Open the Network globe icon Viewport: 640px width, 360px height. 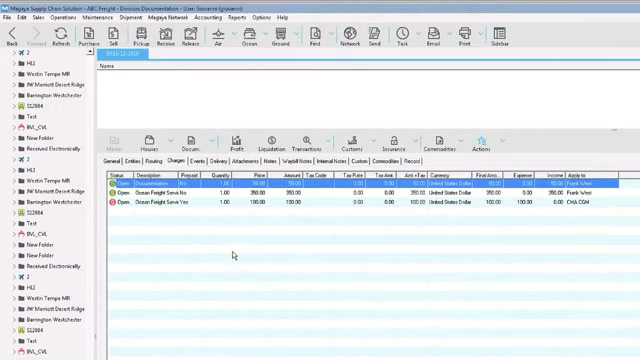[350, 36]
